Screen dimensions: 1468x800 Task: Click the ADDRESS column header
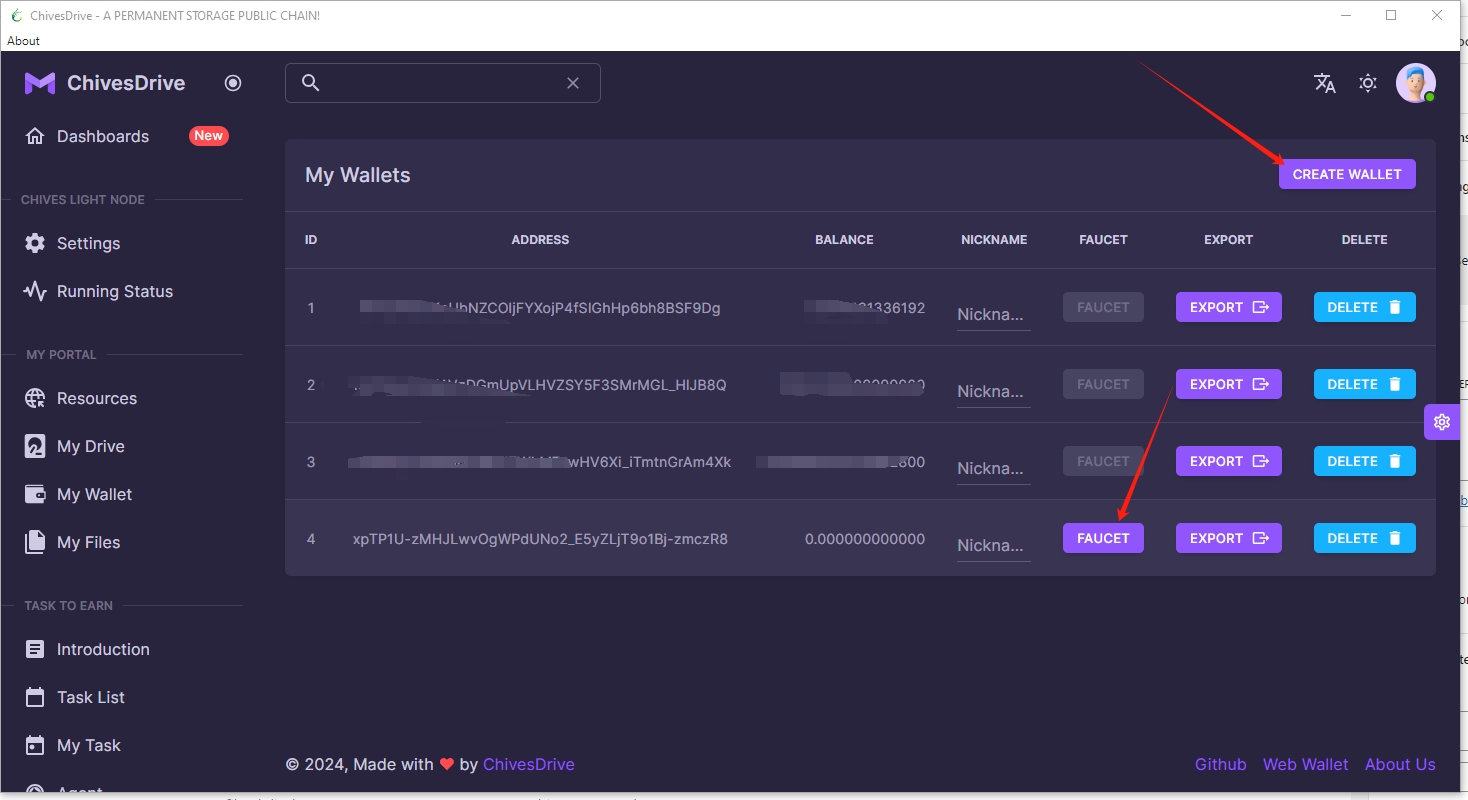540,240
